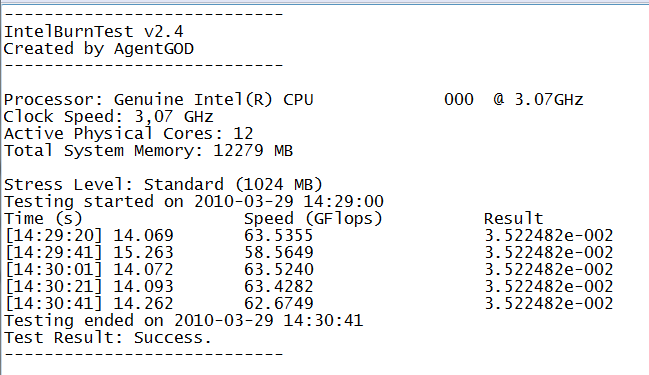This screenshot has width=649, height=375.
Task: Click the Clock Speed 3,07 GHz line
Action: click(x=108, y=117)
